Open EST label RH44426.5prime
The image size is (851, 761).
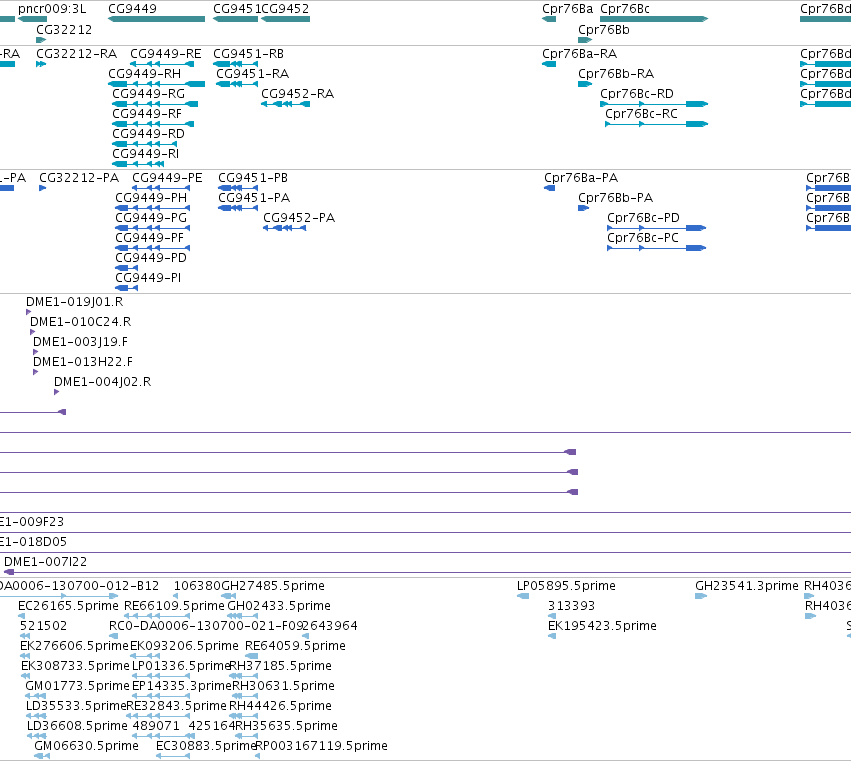tap(280, 707)
